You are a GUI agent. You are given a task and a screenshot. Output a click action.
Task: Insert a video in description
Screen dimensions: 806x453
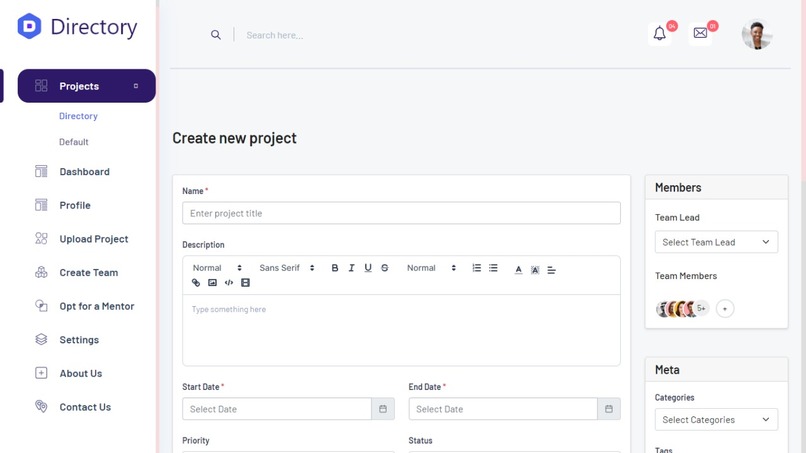pos(245,282)
